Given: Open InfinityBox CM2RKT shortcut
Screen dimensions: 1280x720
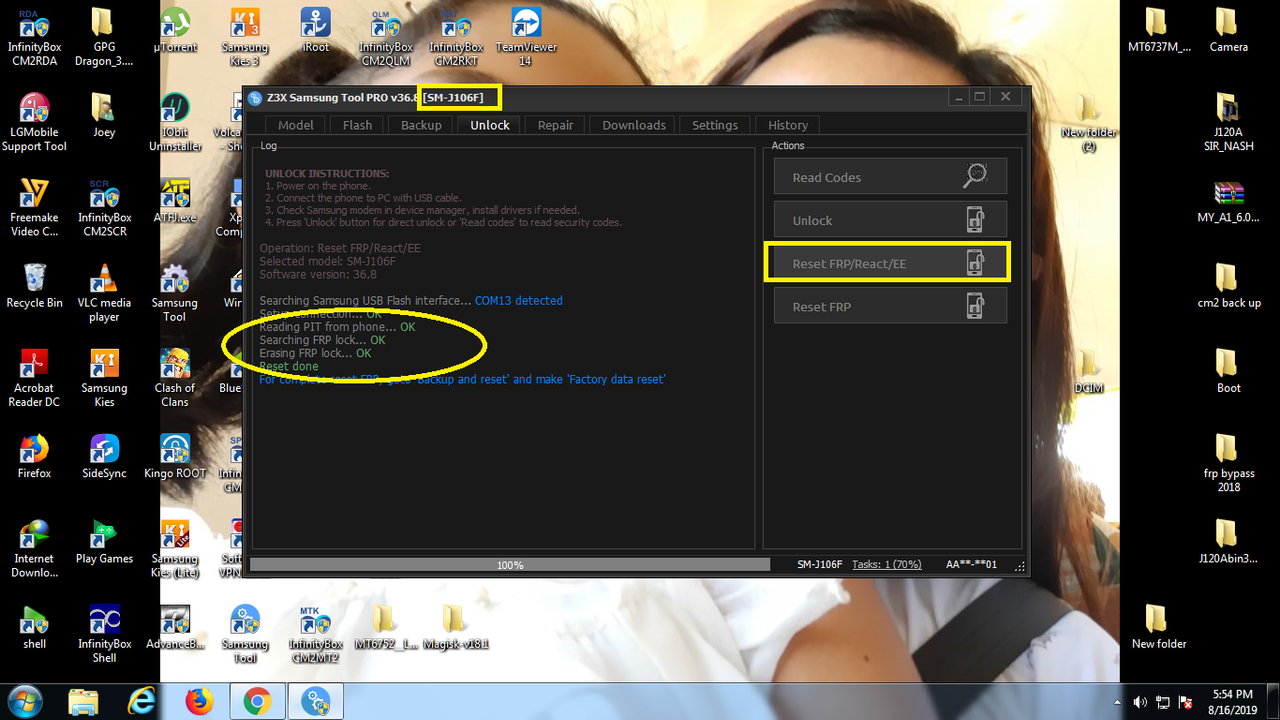Looking at the screenshot, I should (456, 38).
